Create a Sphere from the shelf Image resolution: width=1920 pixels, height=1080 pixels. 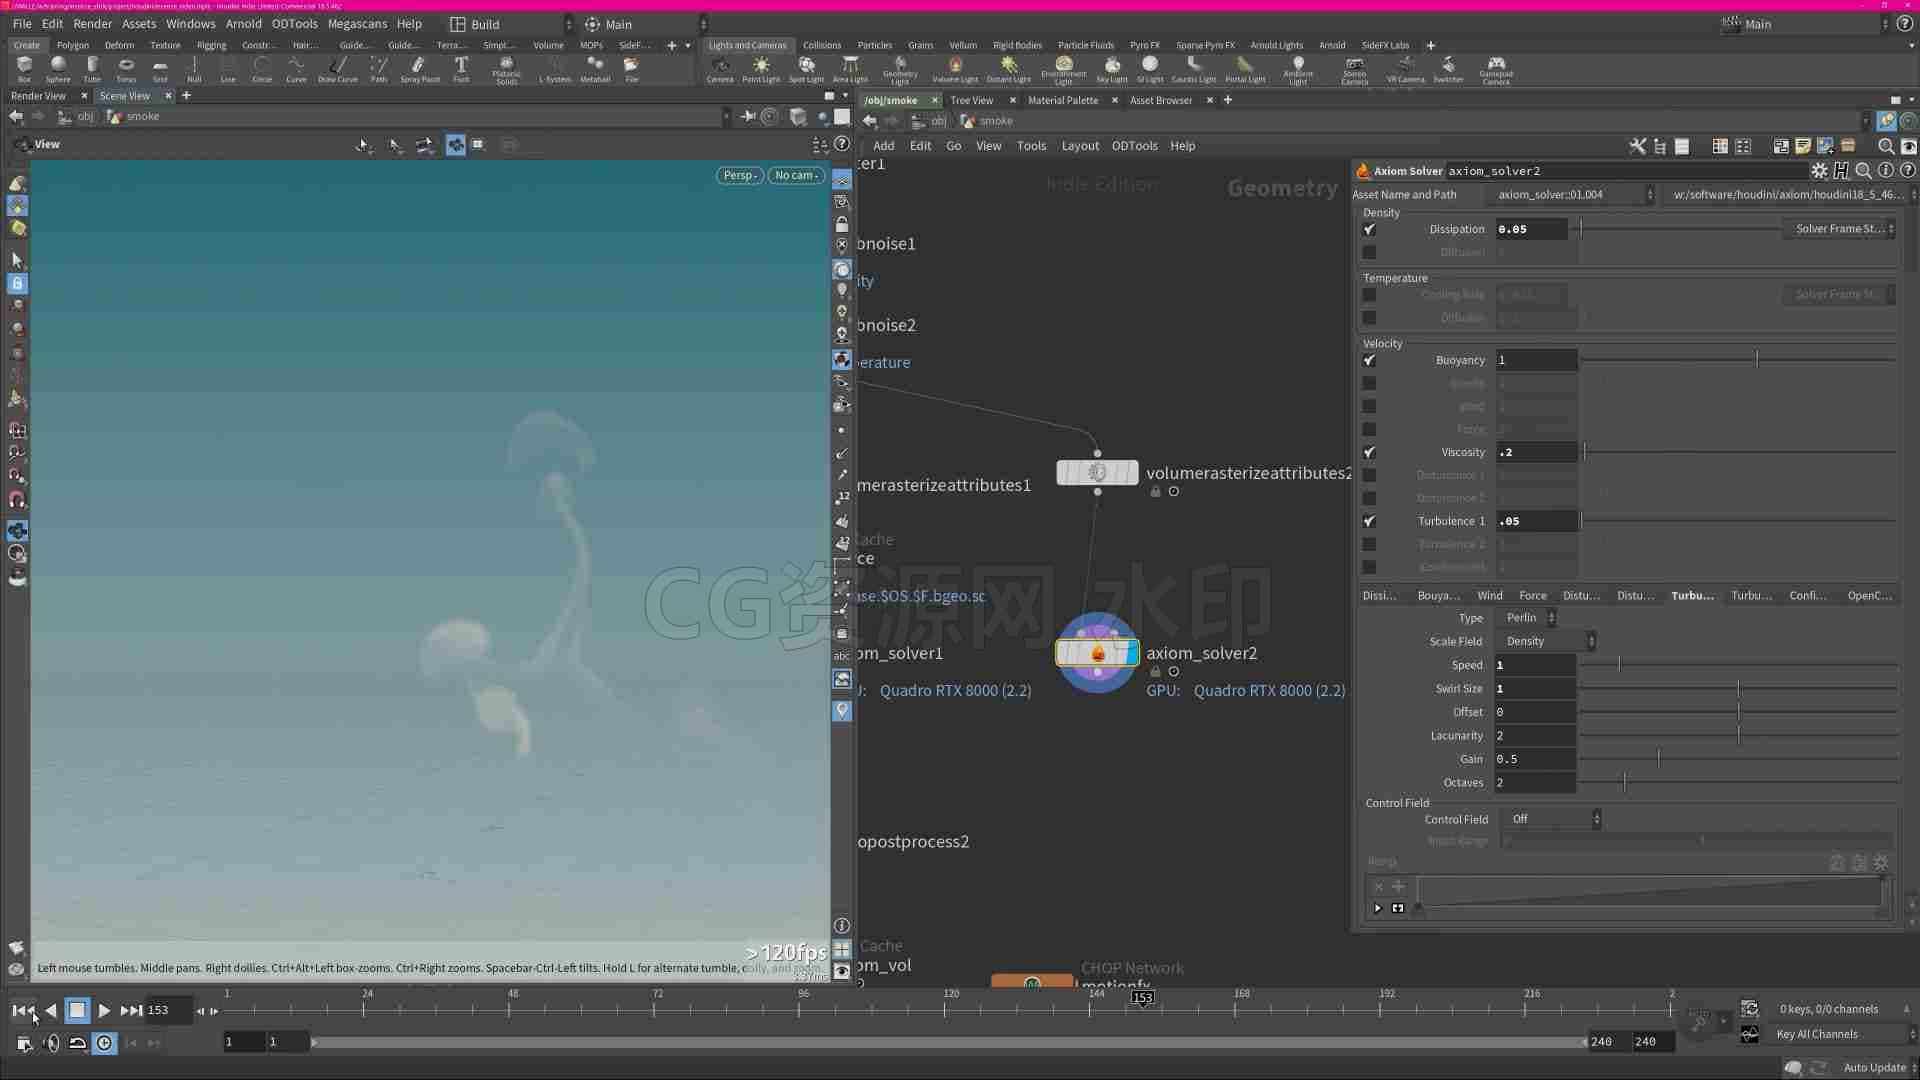[x=58, y=68]
